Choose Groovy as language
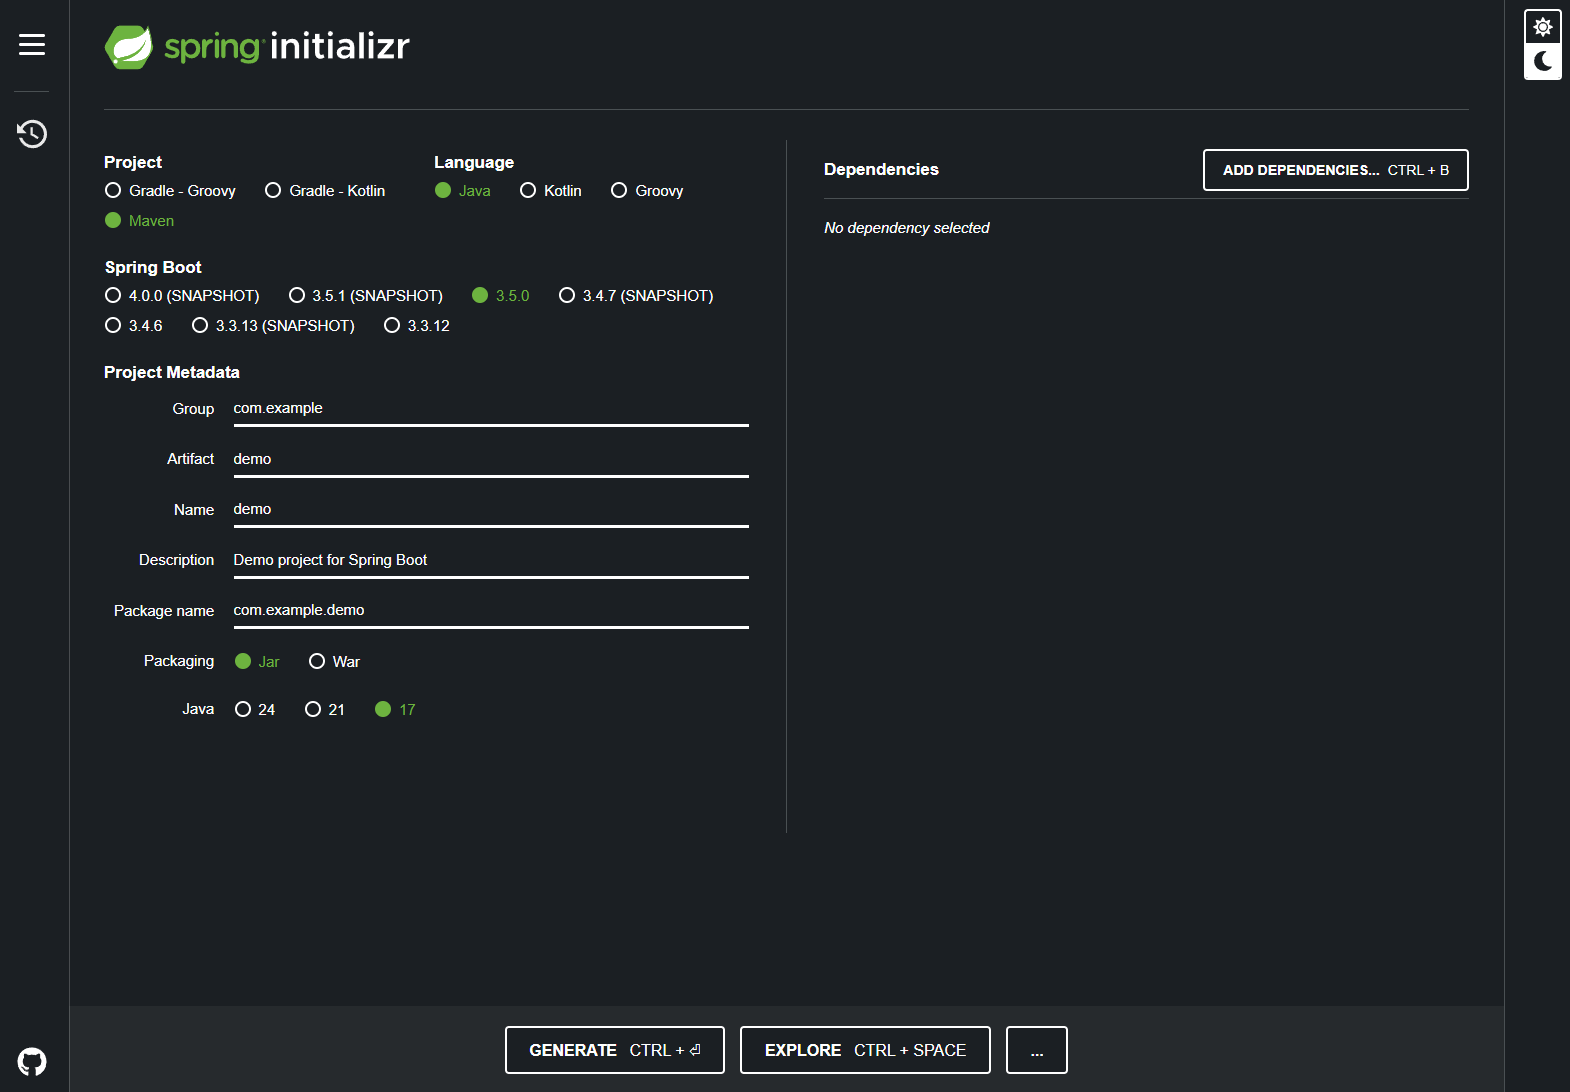Viewport: 1570px width, 1092px height. click(647, 191)
